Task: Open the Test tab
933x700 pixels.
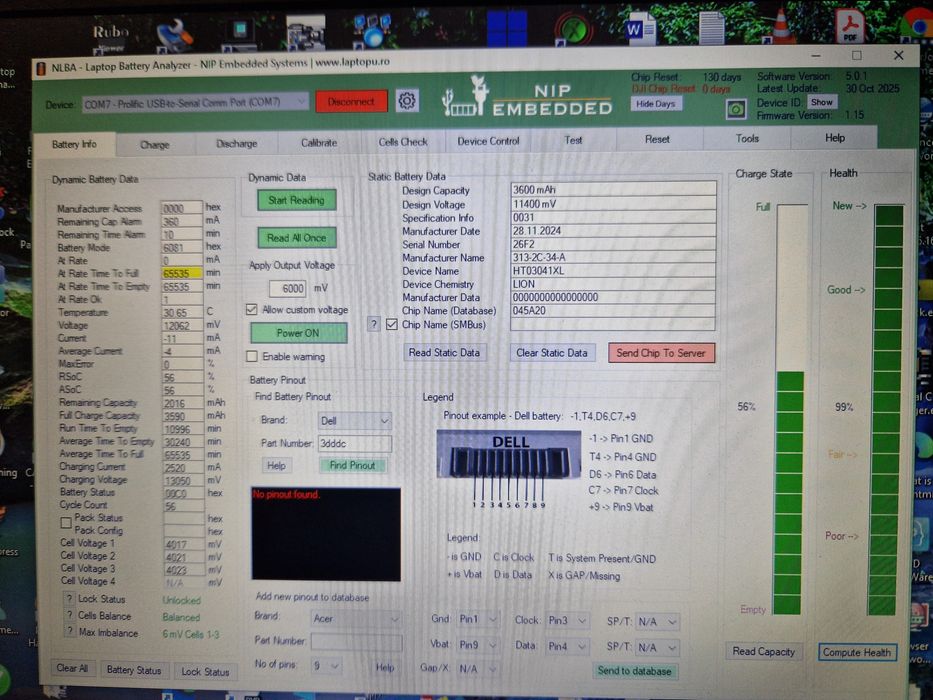Action: tap(573, 140)
